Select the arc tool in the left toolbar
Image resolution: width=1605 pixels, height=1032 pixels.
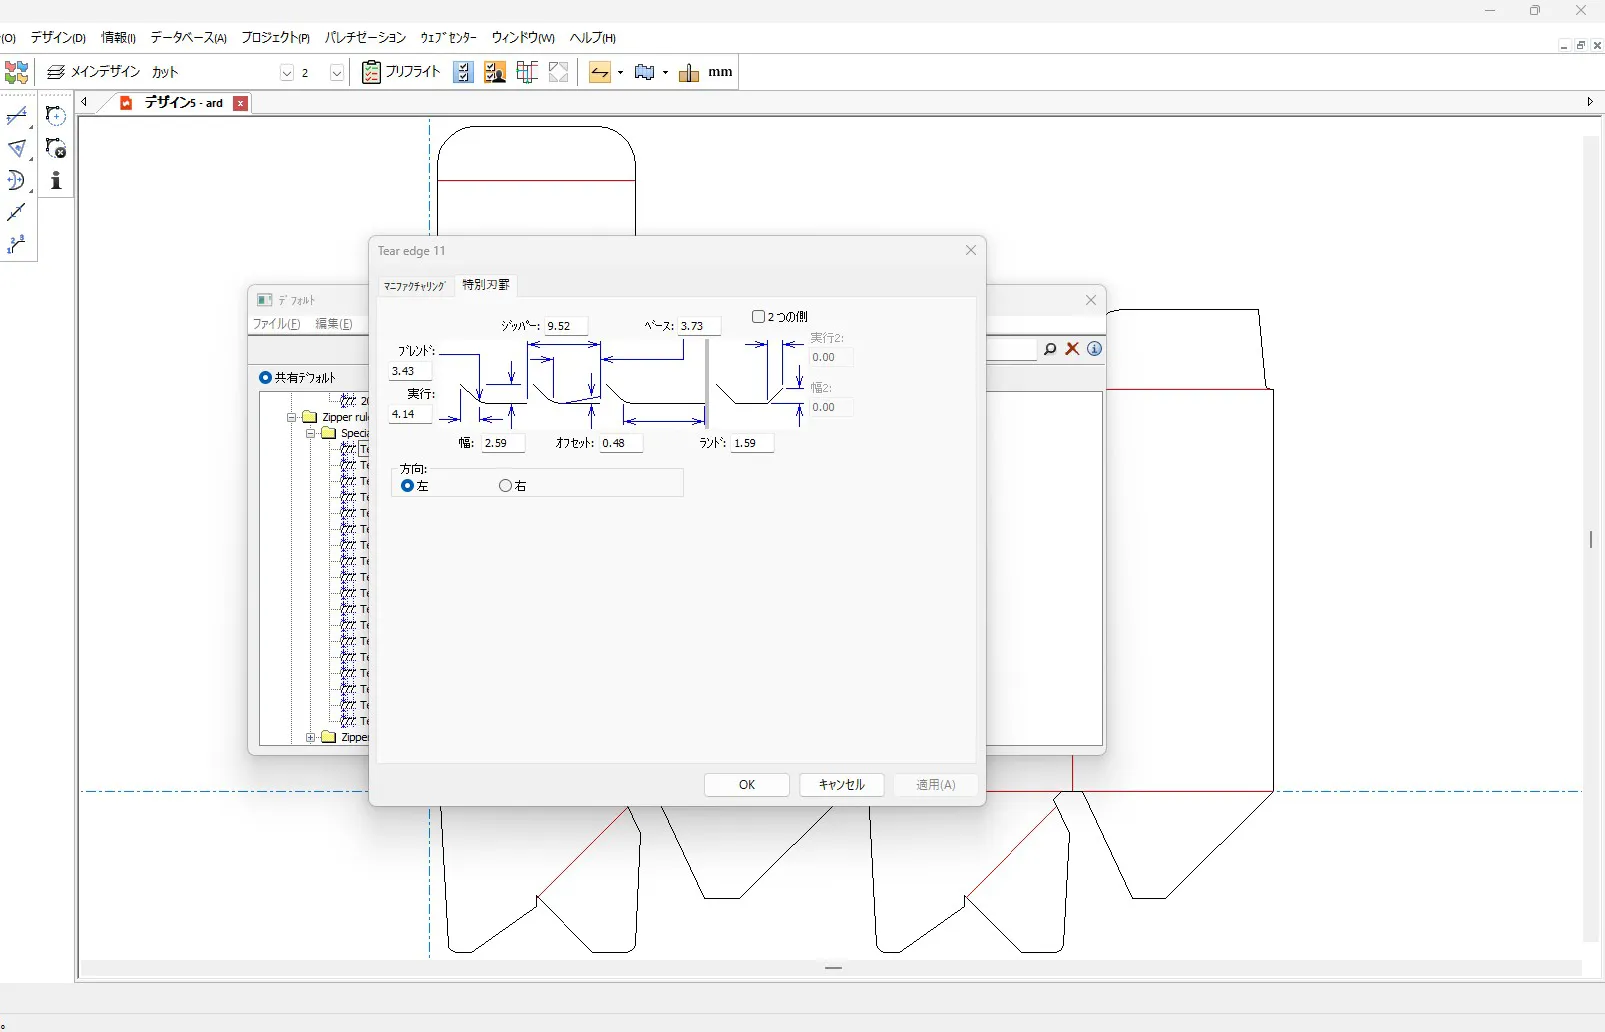[x=17, y=181]
